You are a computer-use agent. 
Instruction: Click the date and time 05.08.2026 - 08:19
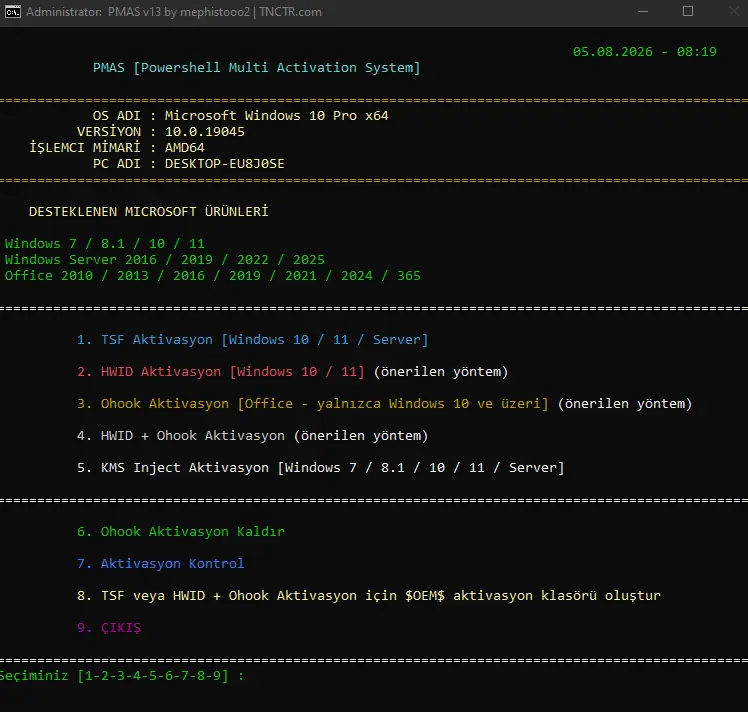(644, 52)
